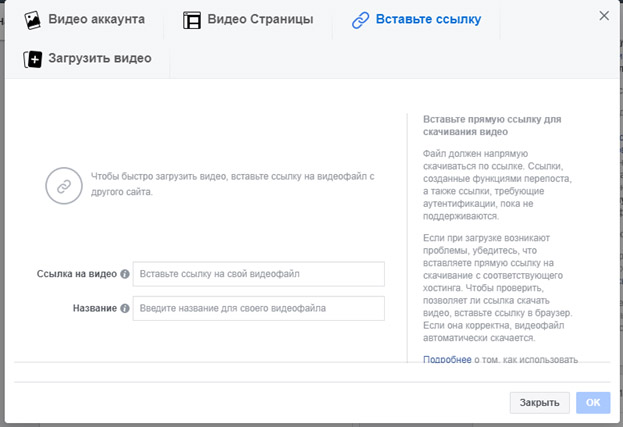
Task: Click the Название label
Action: [95, 308]
